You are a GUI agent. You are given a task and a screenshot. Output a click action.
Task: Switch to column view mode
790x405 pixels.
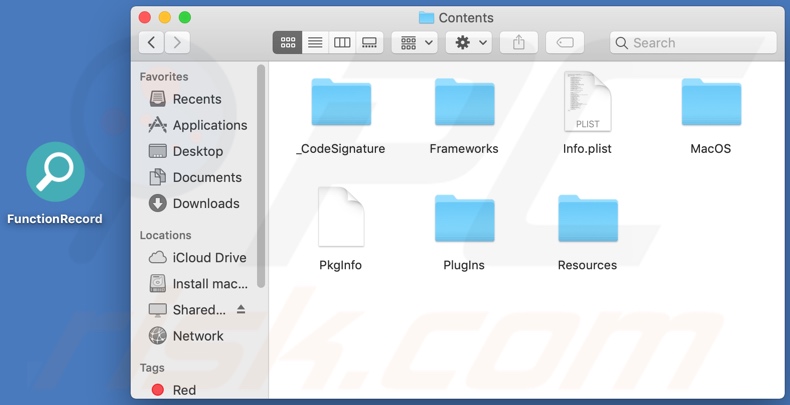click(x=342, y=43)
